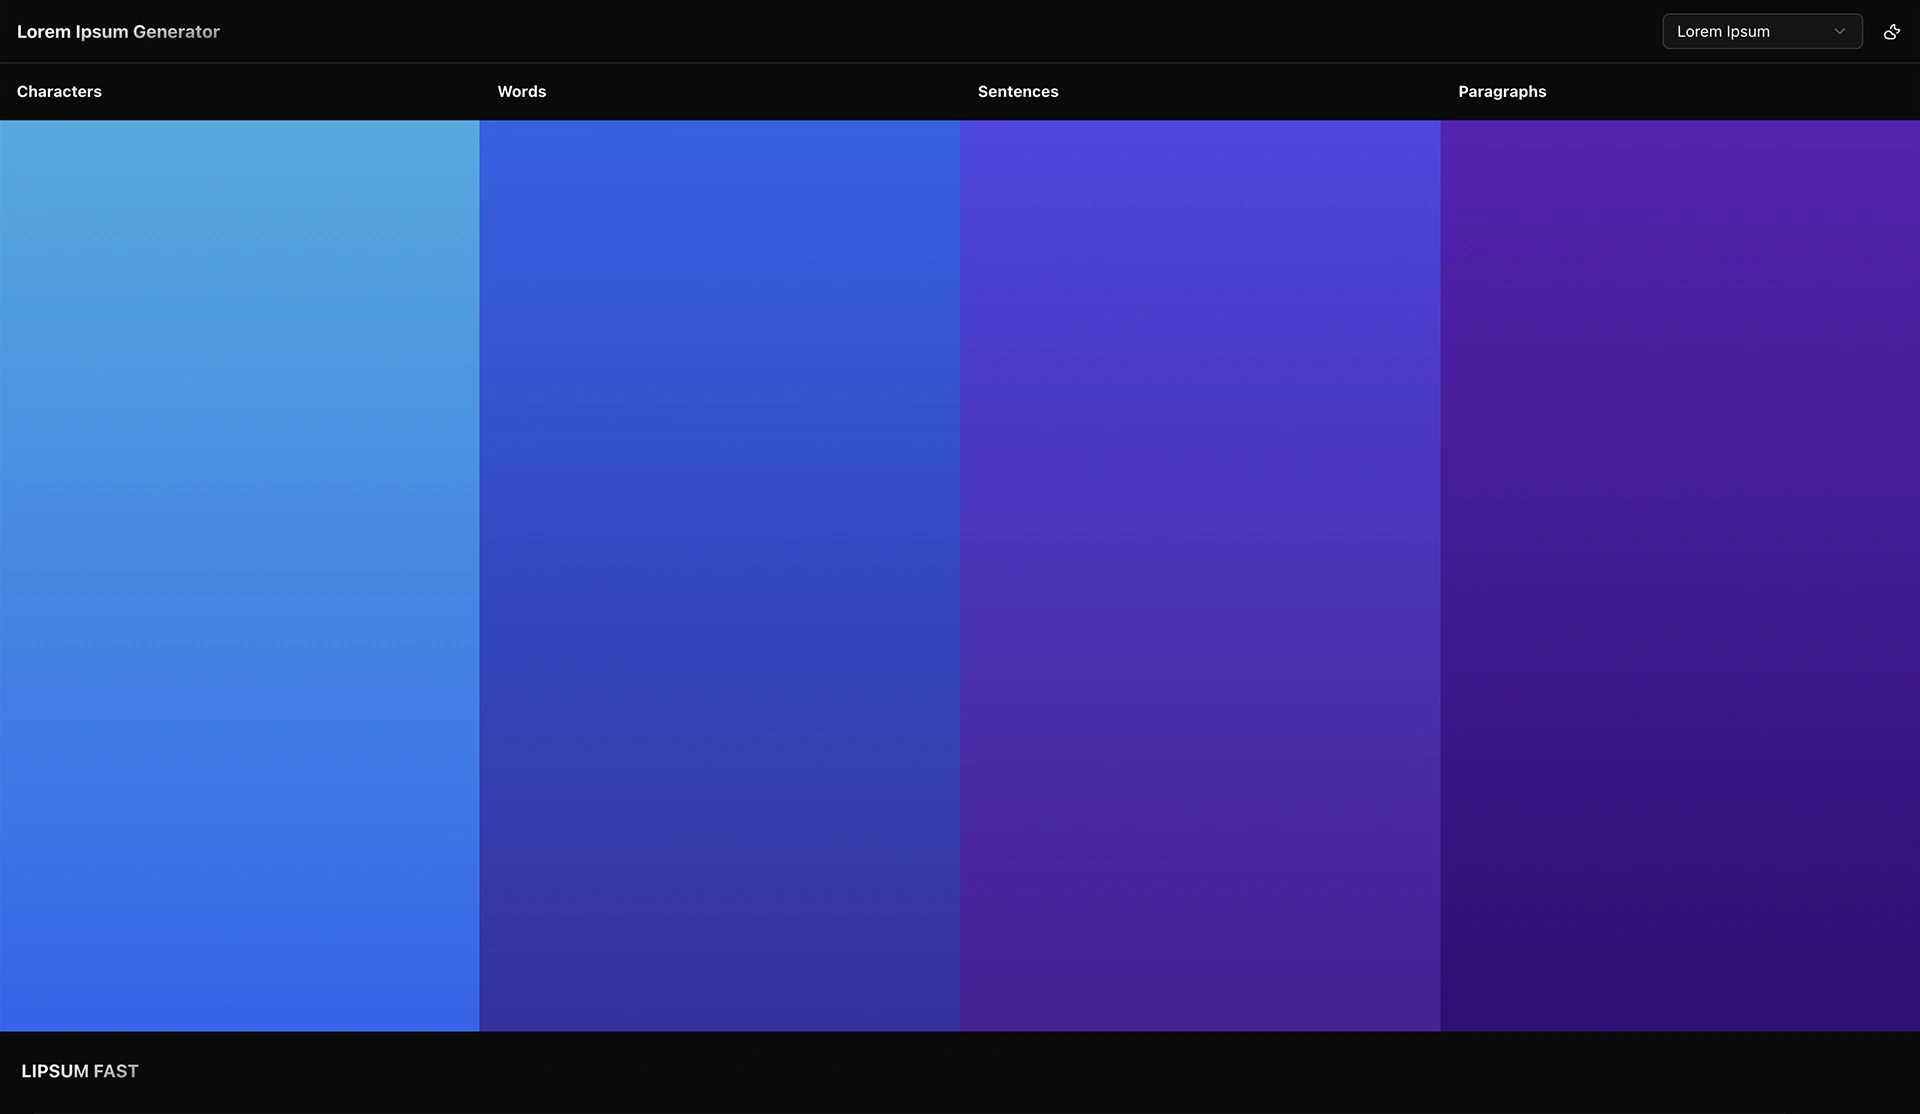Toggle the dark/light theme icon
Image resolution: width=1920 pixels, height=1114 pixels.
(1891, 32)
